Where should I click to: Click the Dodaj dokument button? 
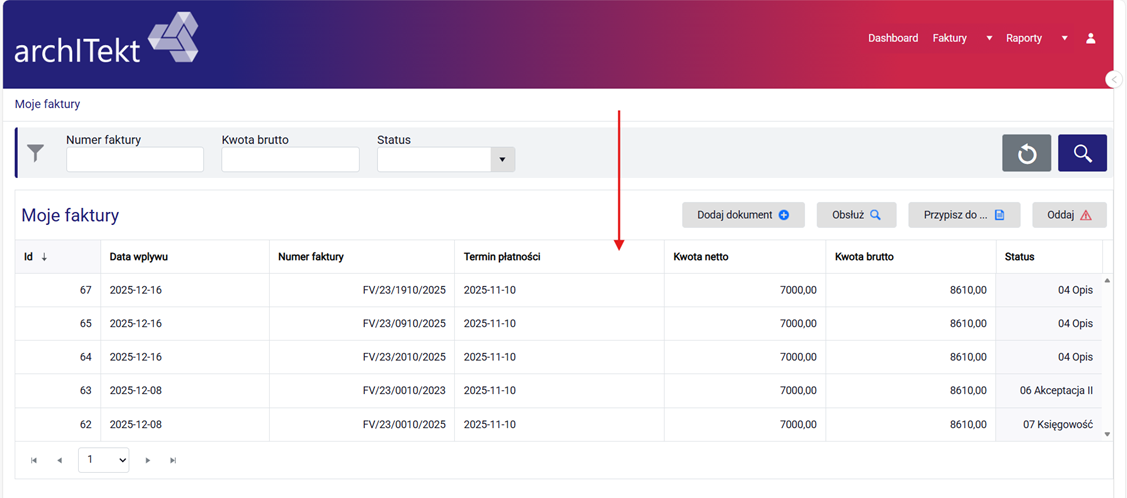(x=743, y=215)
